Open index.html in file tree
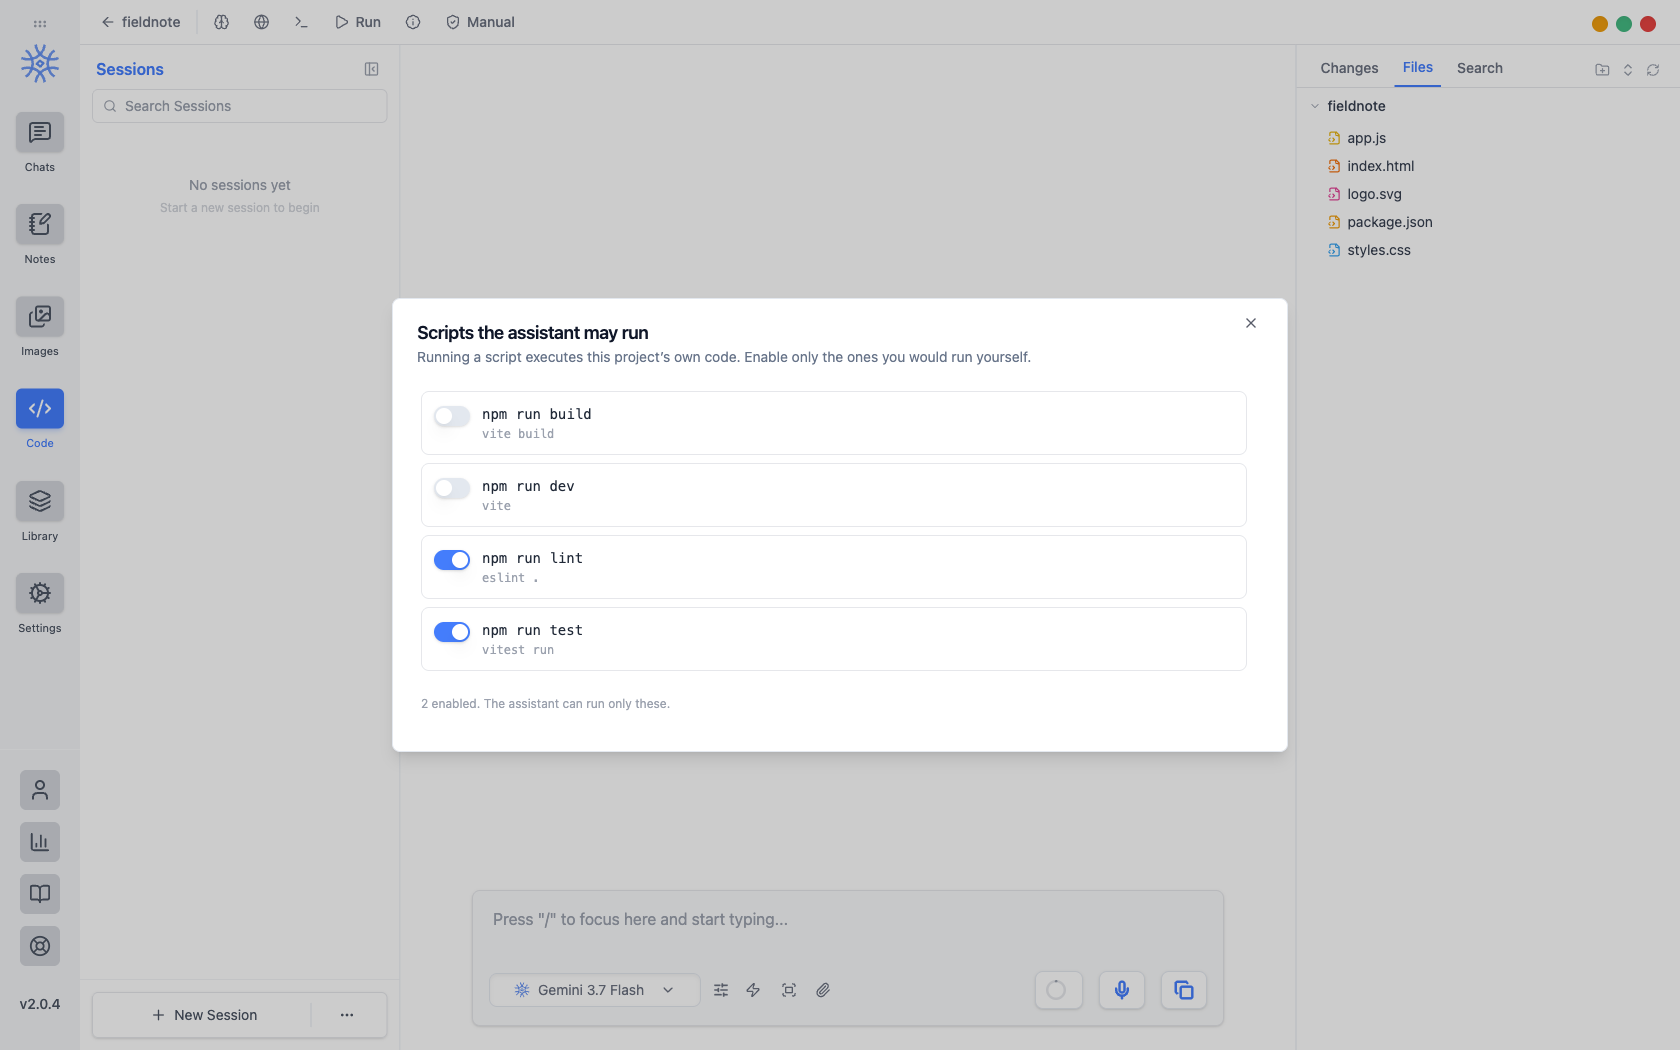This screenshot has width=1680, height=1050. coord(1380,166)
